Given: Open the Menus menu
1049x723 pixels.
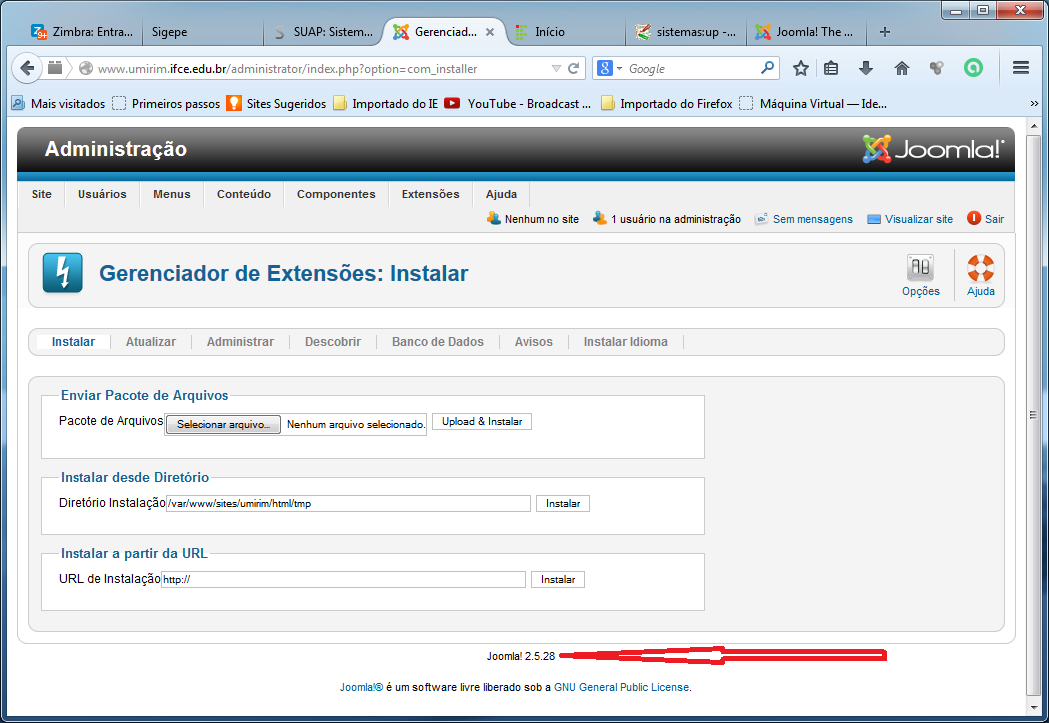Looking at the screenshot, I should pos(171,194).
